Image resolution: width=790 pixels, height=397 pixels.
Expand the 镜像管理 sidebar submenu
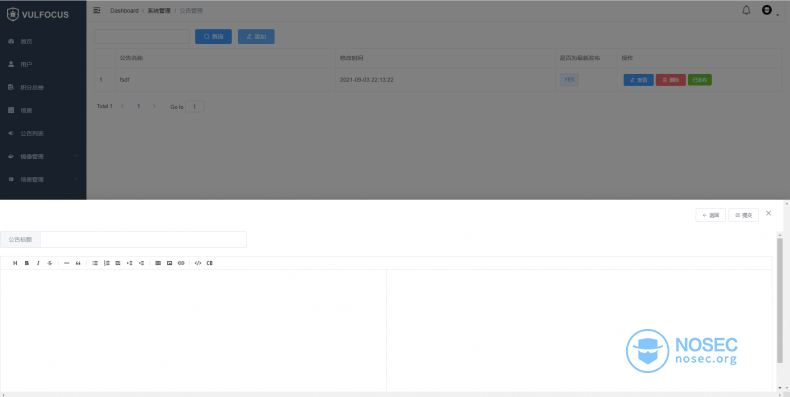pyautogui.click(x=43, y=156)
